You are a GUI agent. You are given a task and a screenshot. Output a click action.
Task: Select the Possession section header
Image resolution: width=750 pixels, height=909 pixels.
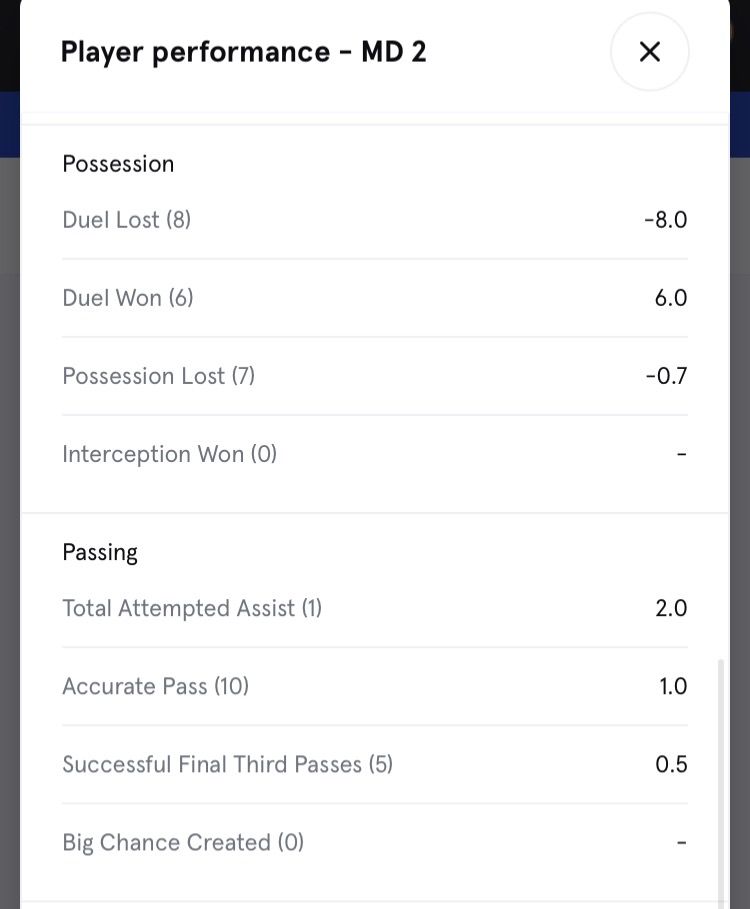coord(118,164)
